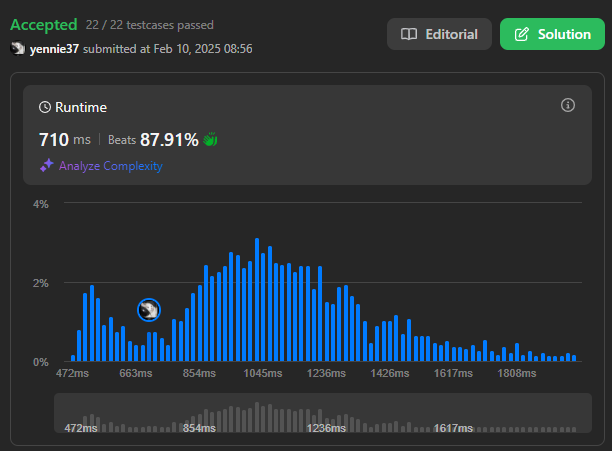Click the clock icon next to Runtime
This screenshot has width=612, height=451.
point(45,107)
